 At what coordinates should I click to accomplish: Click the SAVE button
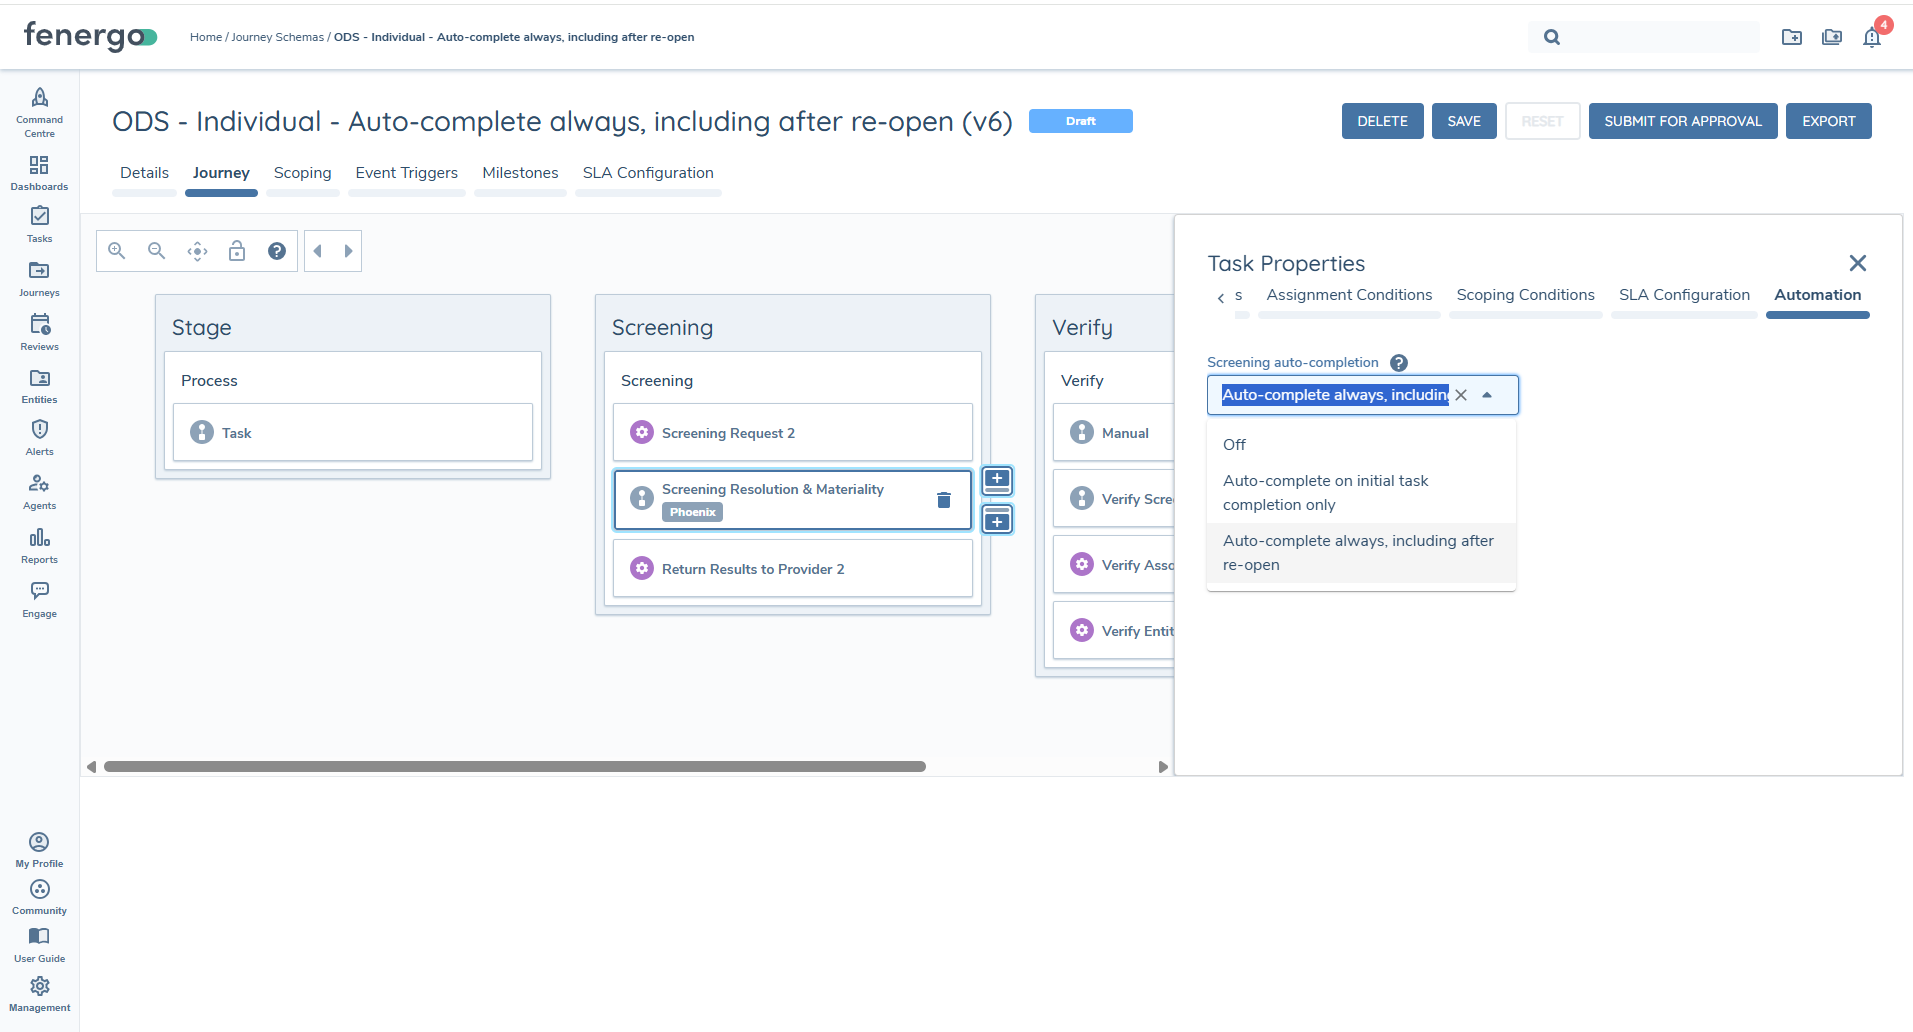1464,121
